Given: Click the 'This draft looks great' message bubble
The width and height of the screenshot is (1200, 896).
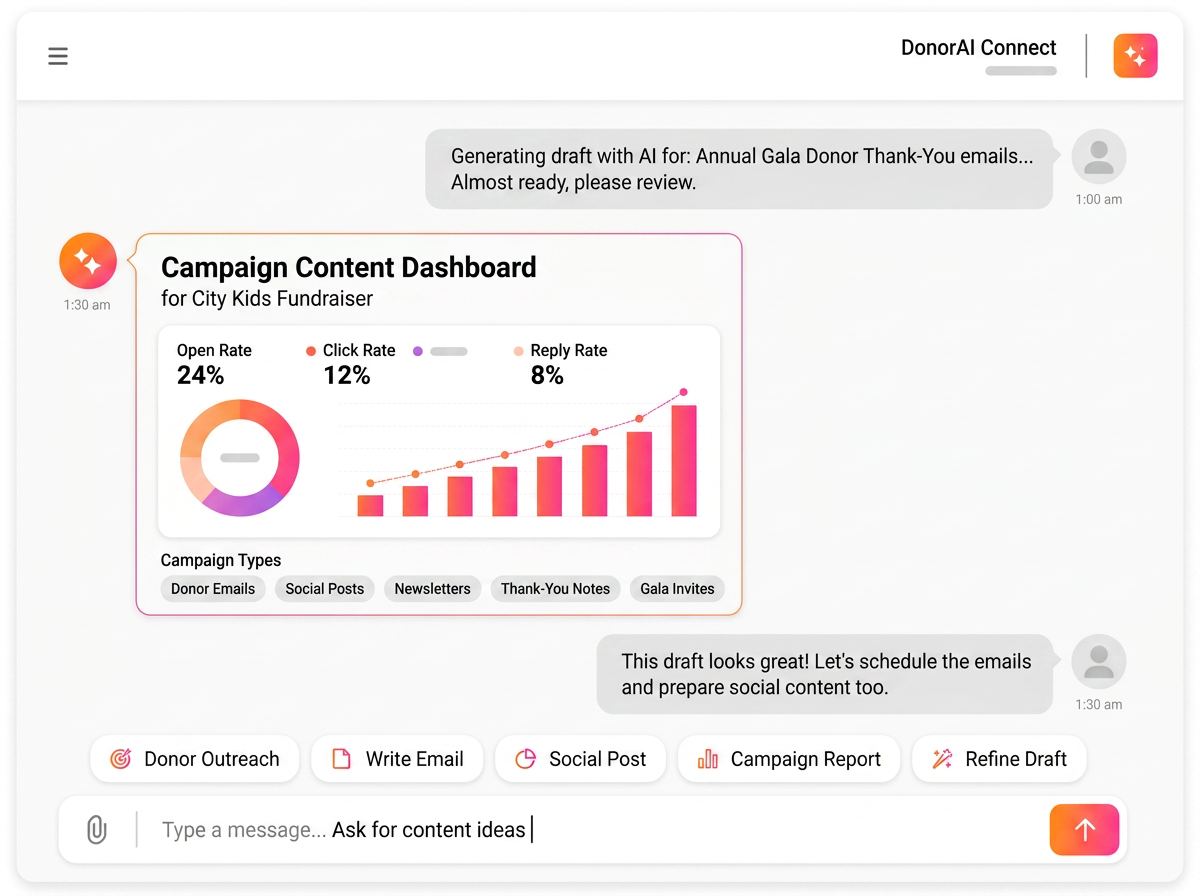Looking at the screenshot, I should click(x=825, y=674).
